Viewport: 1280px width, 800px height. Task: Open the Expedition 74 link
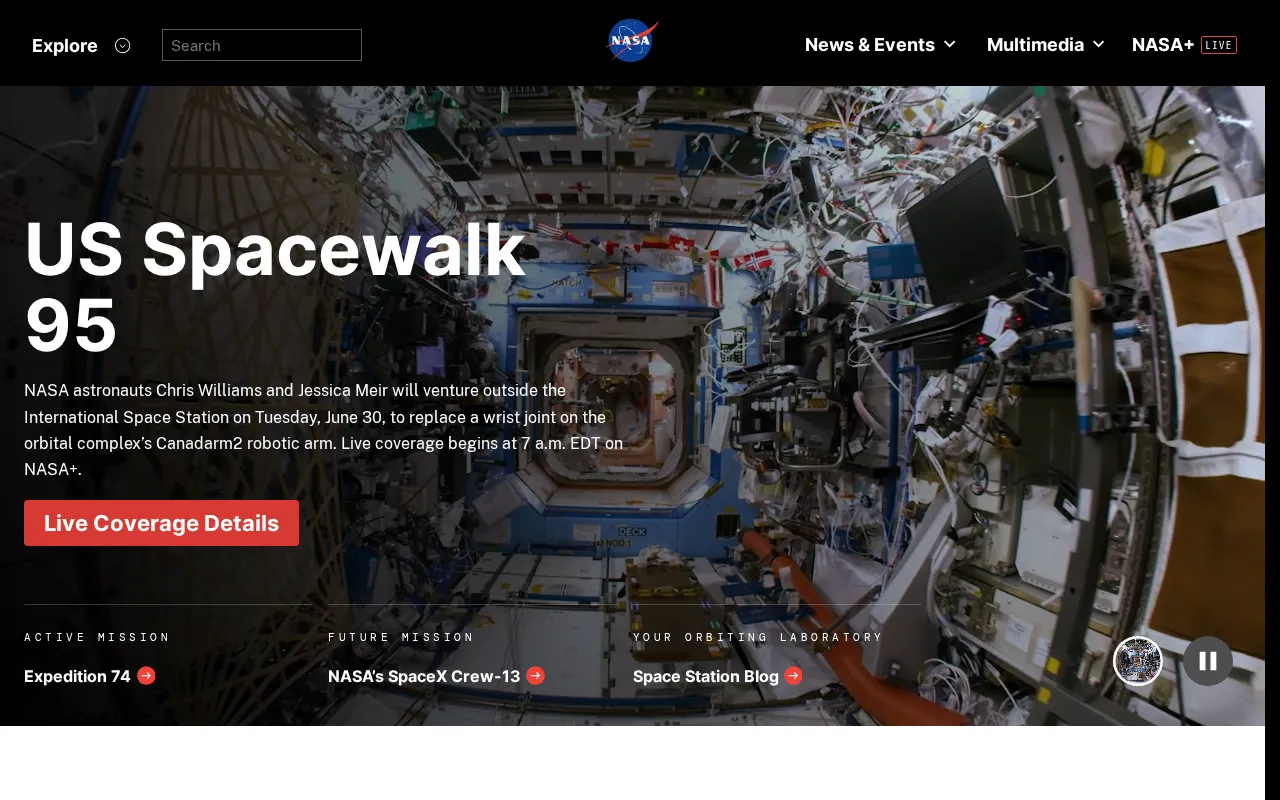coord(77,676)
